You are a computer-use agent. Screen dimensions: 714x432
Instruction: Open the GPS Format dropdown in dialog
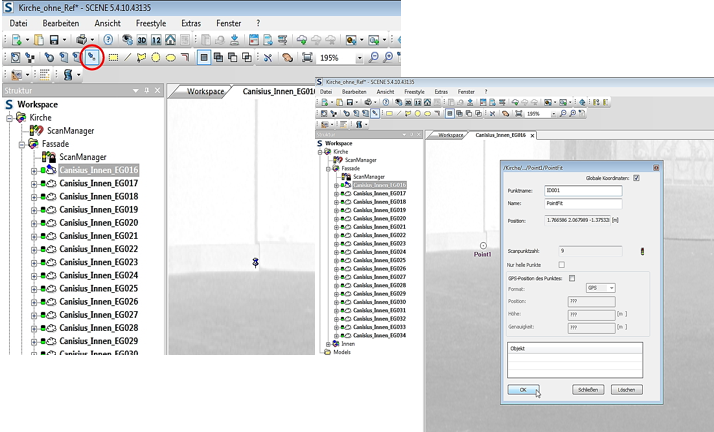[611, 288]
